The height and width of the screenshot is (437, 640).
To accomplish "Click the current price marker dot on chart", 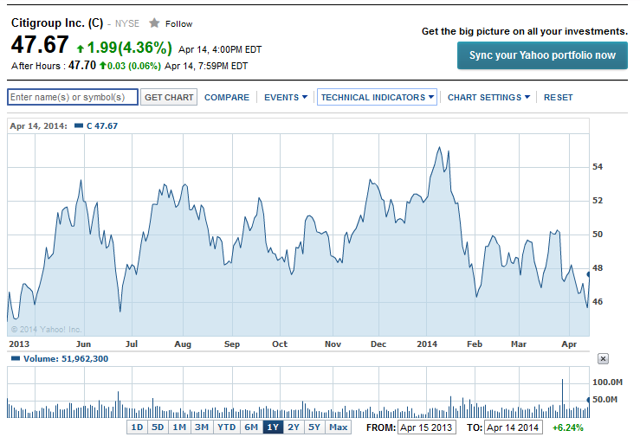I will [x=589, y=275].
